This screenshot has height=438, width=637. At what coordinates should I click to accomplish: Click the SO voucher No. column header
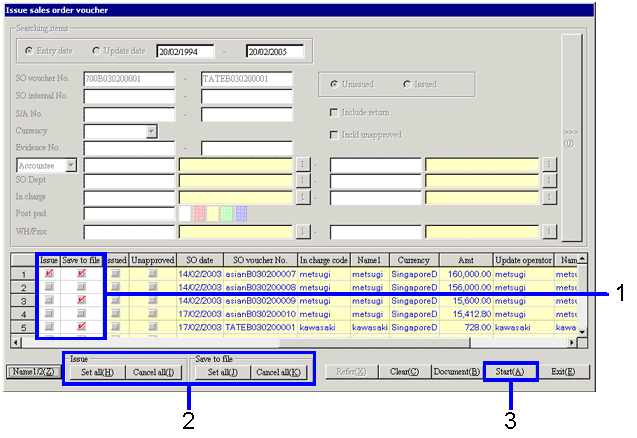tap(260, 260)
